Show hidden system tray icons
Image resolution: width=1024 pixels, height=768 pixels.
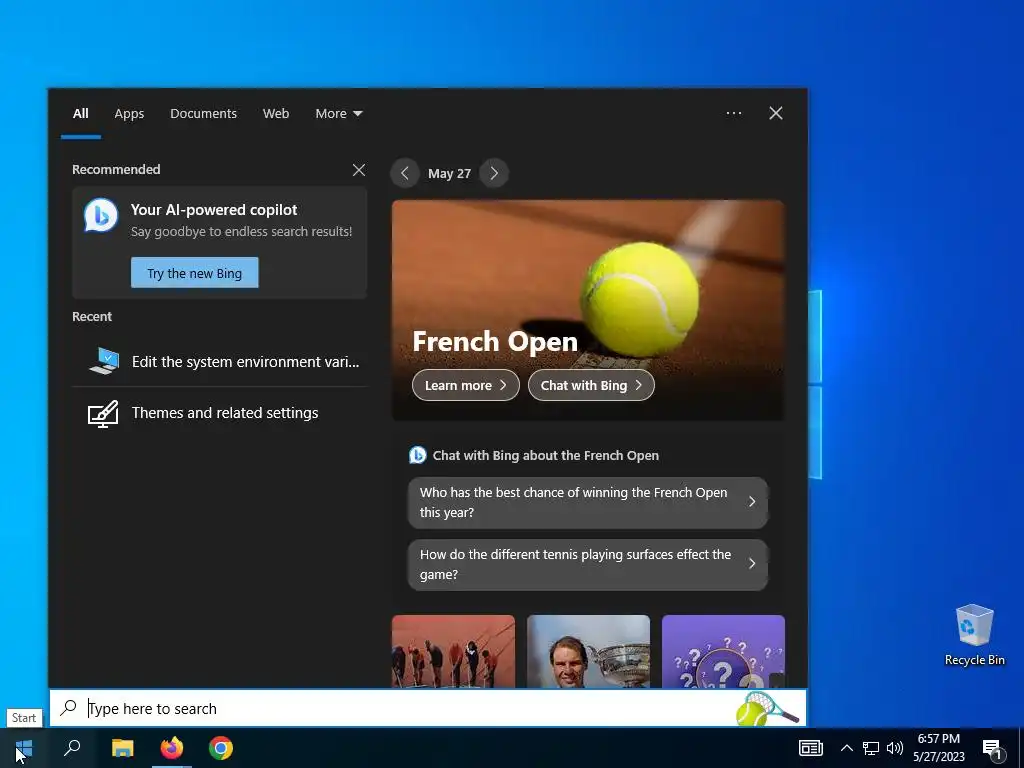point(846,748)
